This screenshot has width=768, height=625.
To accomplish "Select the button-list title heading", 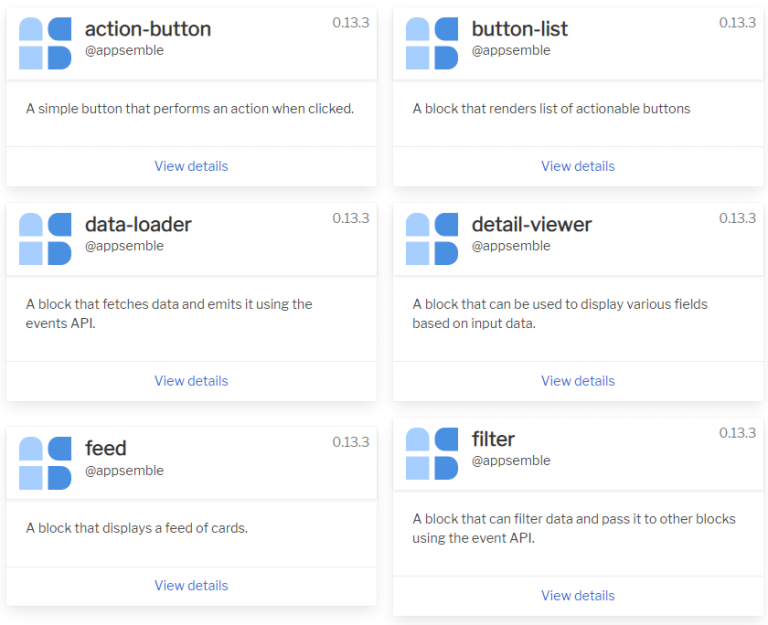I will coord(522,29).
